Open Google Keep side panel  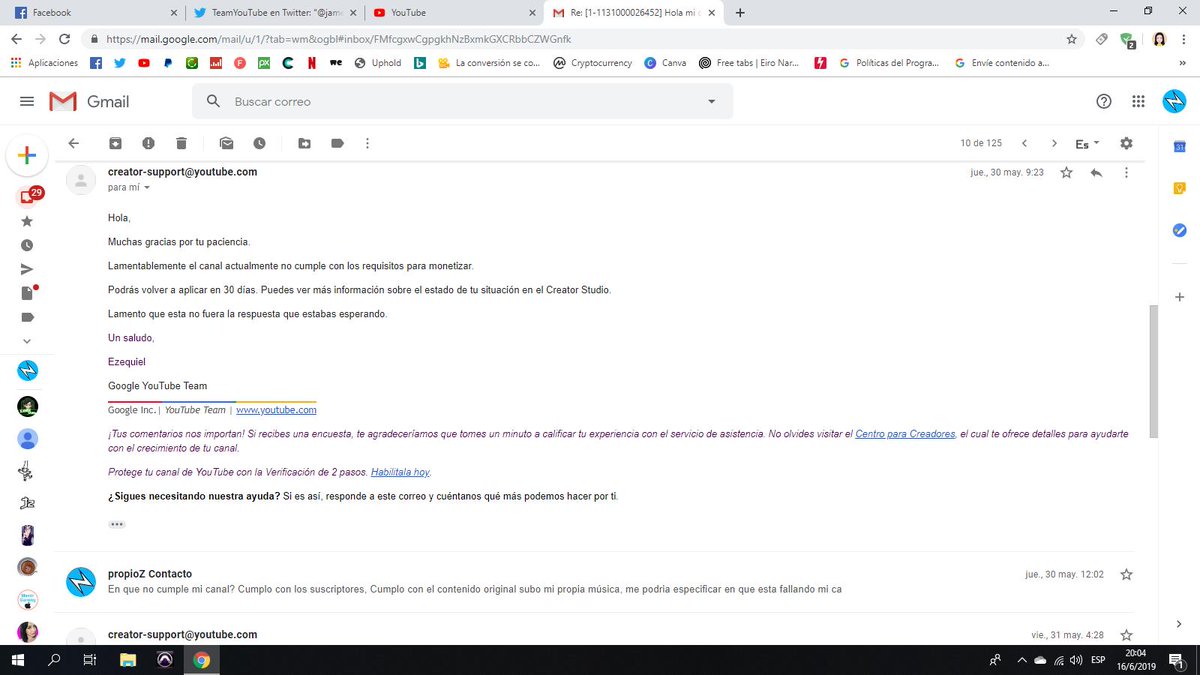tap(1180, 188)
